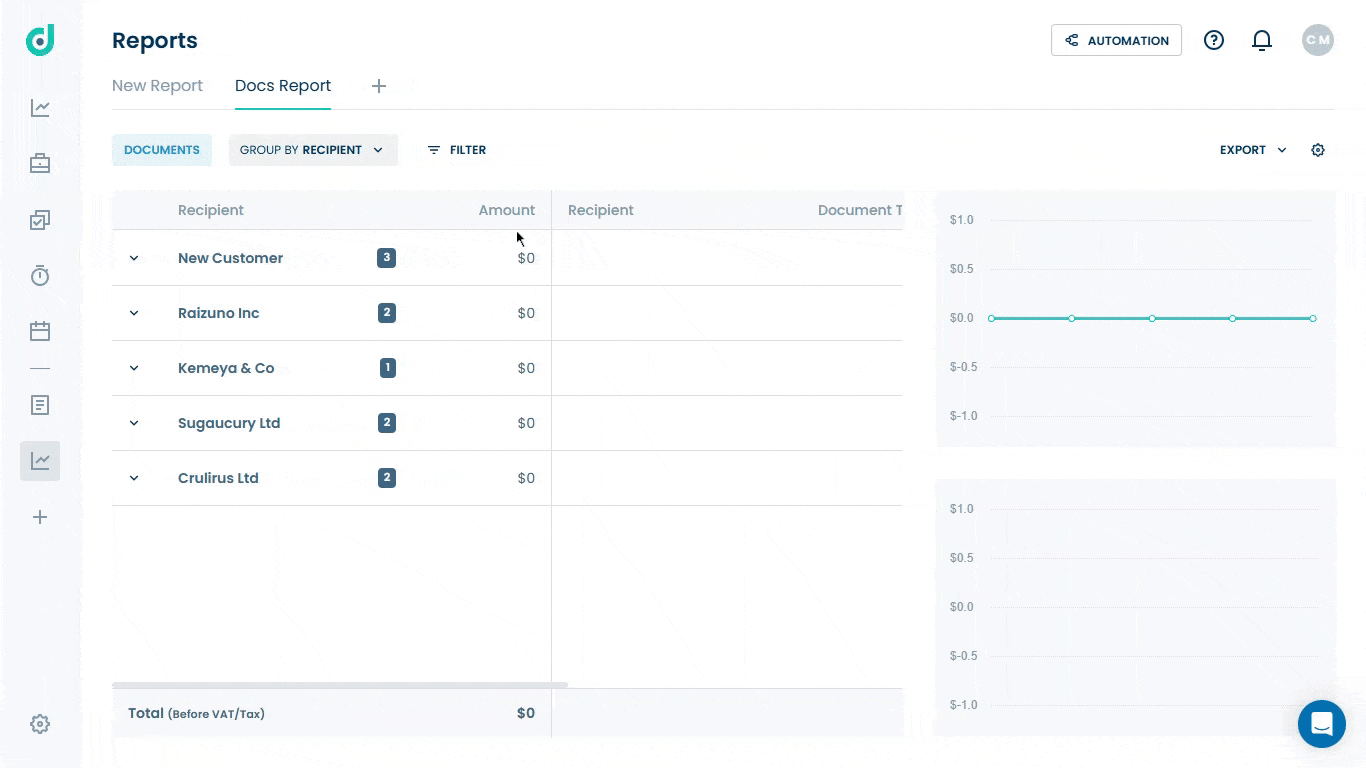Click the Reports page heading
1366x768 pixels.
pyautogui.click(x=155, y=40)
